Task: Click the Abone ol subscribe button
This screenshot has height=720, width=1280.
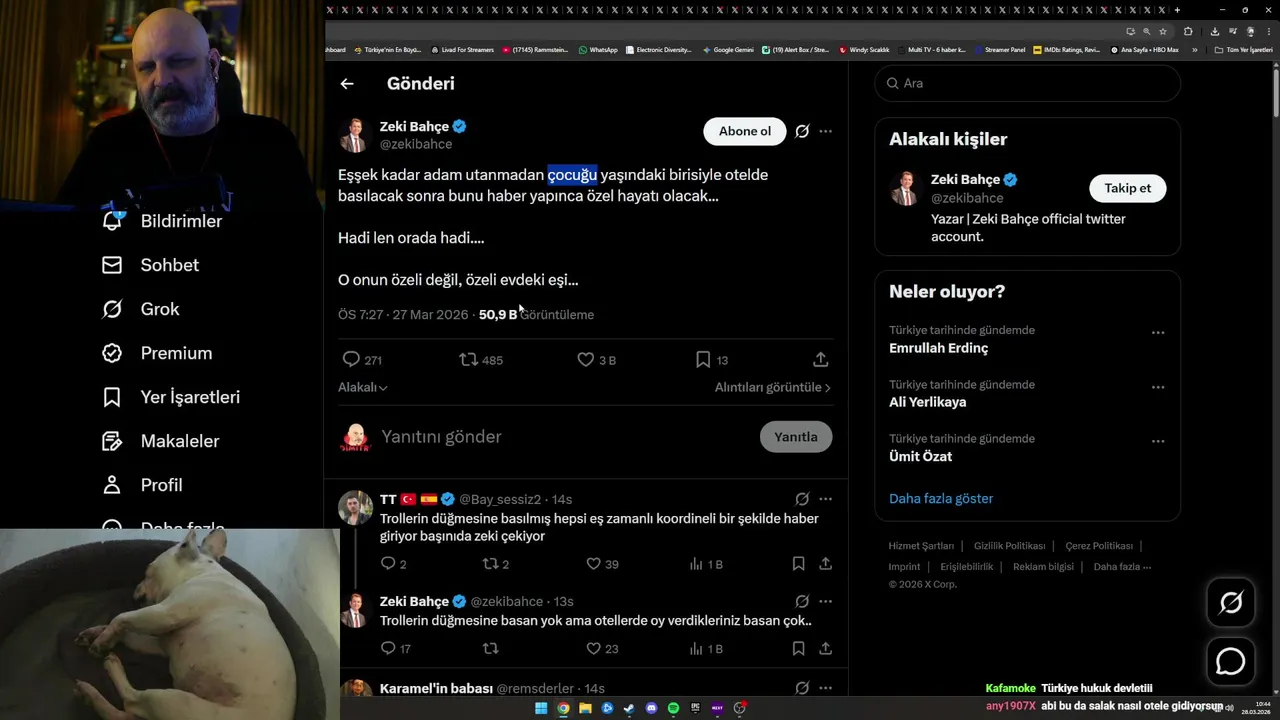Action: pos(745,131)
